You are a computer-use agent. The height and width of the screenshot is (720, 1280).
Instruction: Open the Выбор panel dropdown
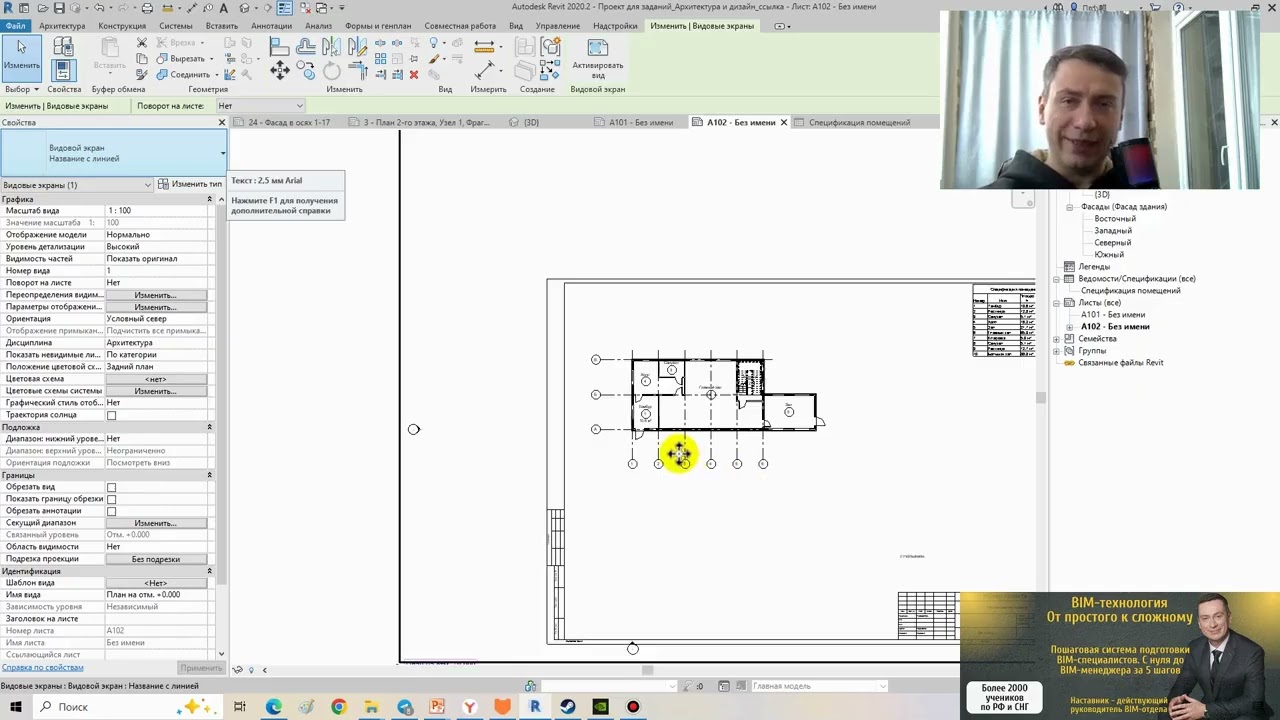(x=22, y=90)
